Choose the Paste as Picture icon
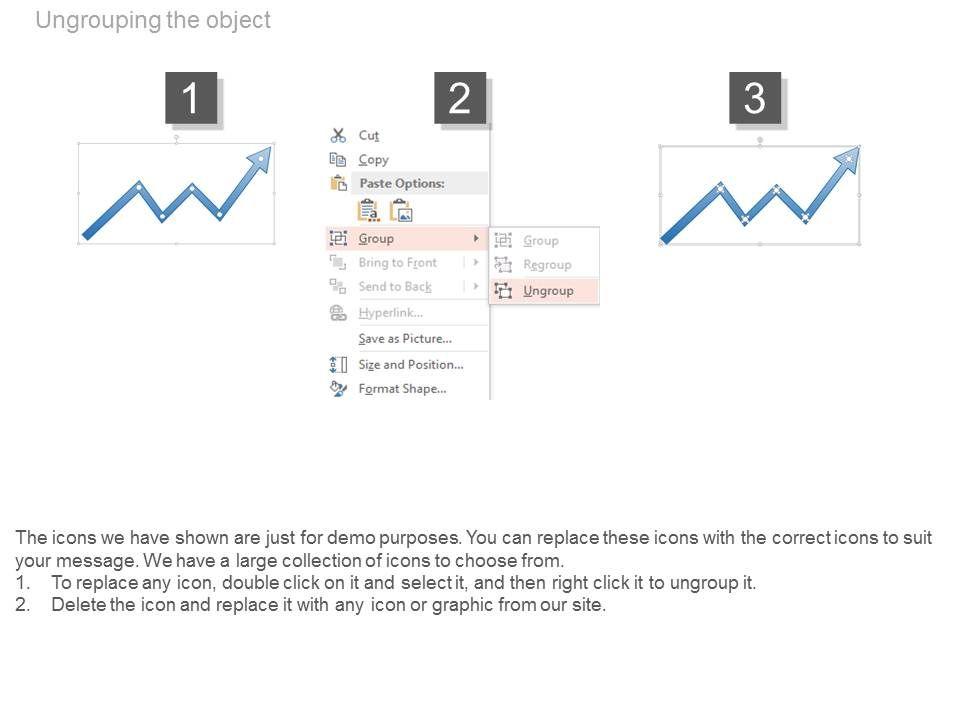Screen dimensions: 960x720 [401, 210]
